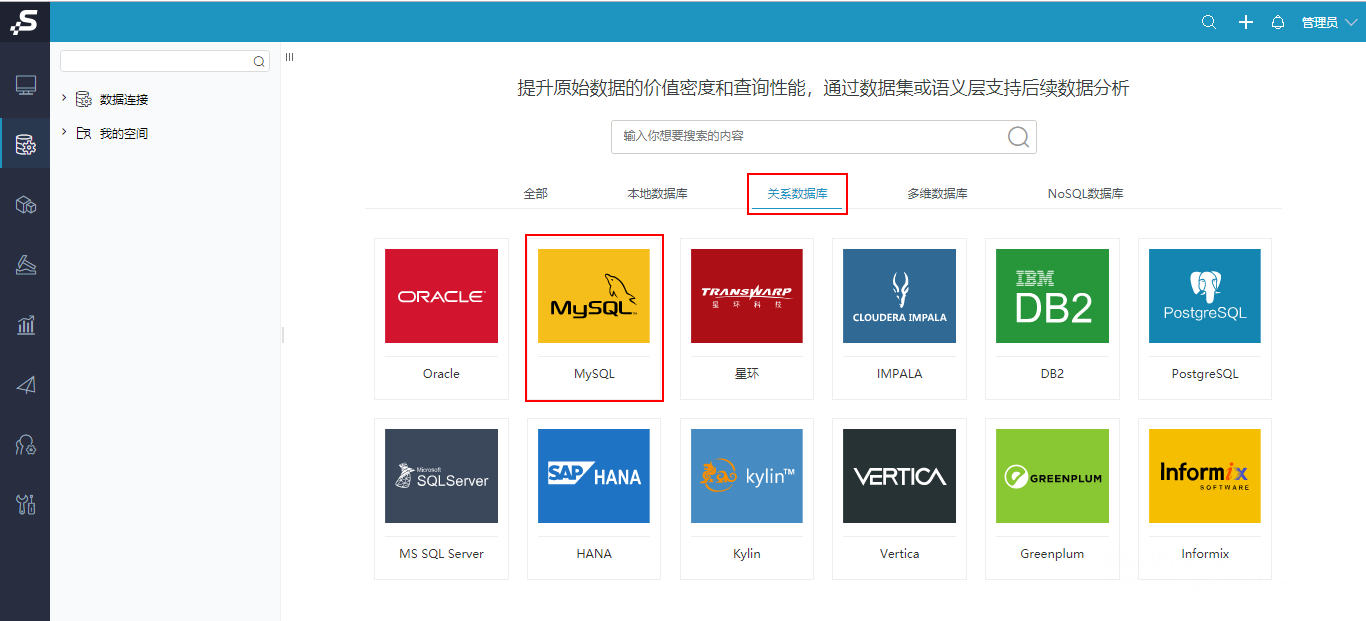Click the 我的空间 tree item label
Screen dimensions: 1366x621
point(124,134)
